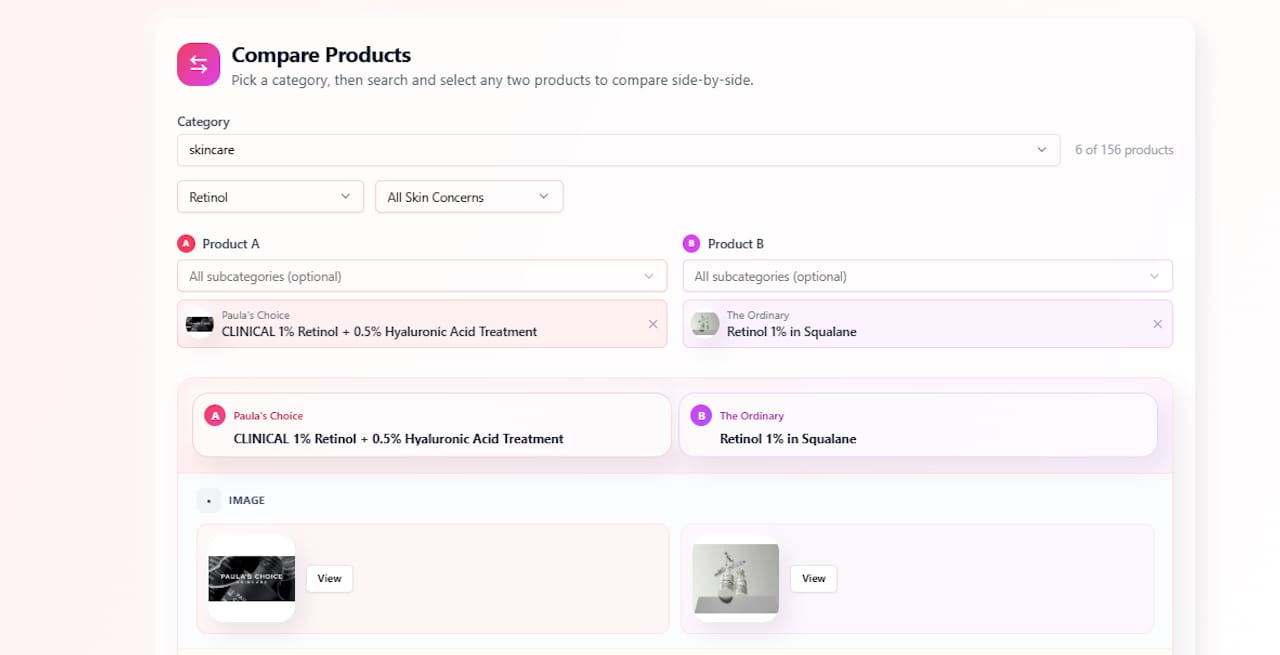Screen dimensions: 1280x655
Task: Click the B badge beside Product B label
Action: [691, 244]
